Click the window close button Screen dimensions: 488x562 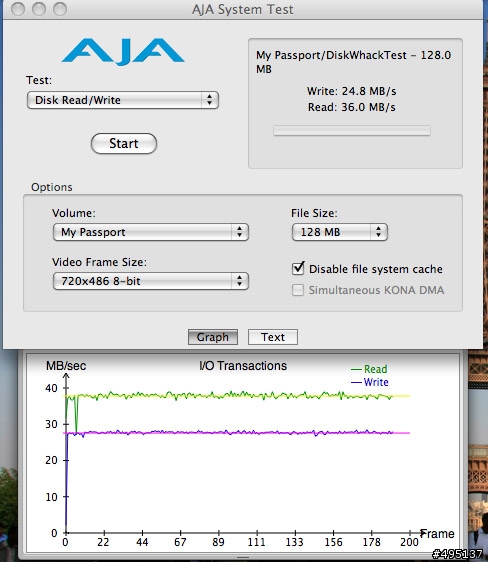click(18, 9)
